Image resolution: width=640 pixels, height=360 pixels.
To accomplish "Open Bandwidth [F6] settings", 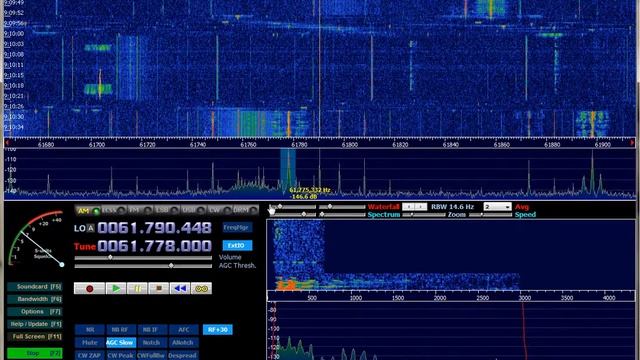I will click(35, 299).
